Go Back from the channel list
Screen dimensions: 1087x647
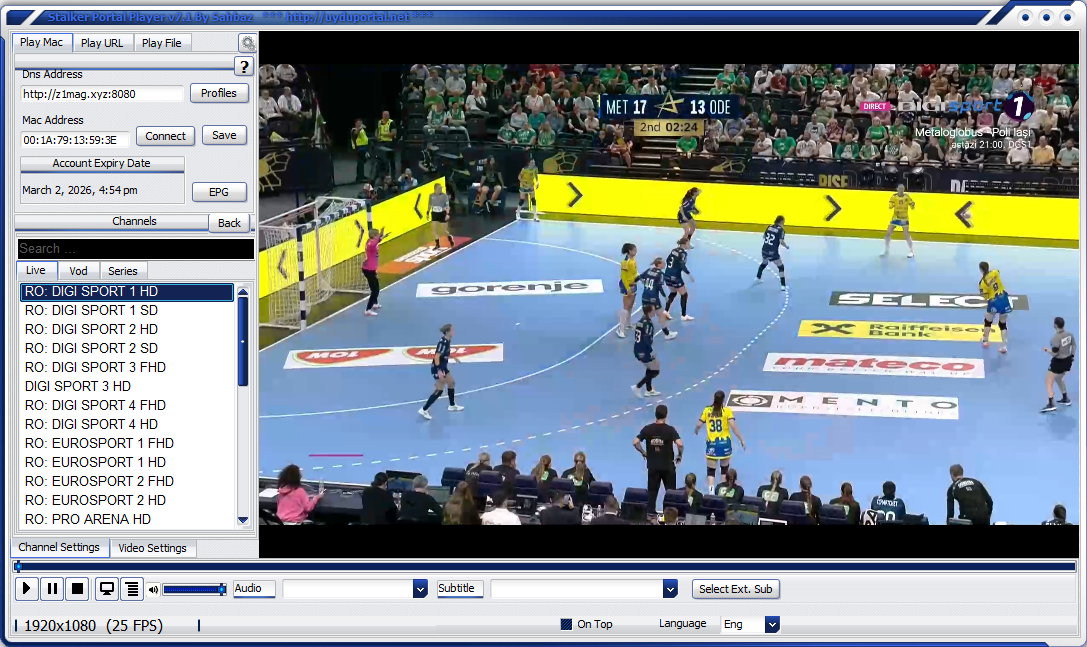pyautogui.click(x=229, y=223)
